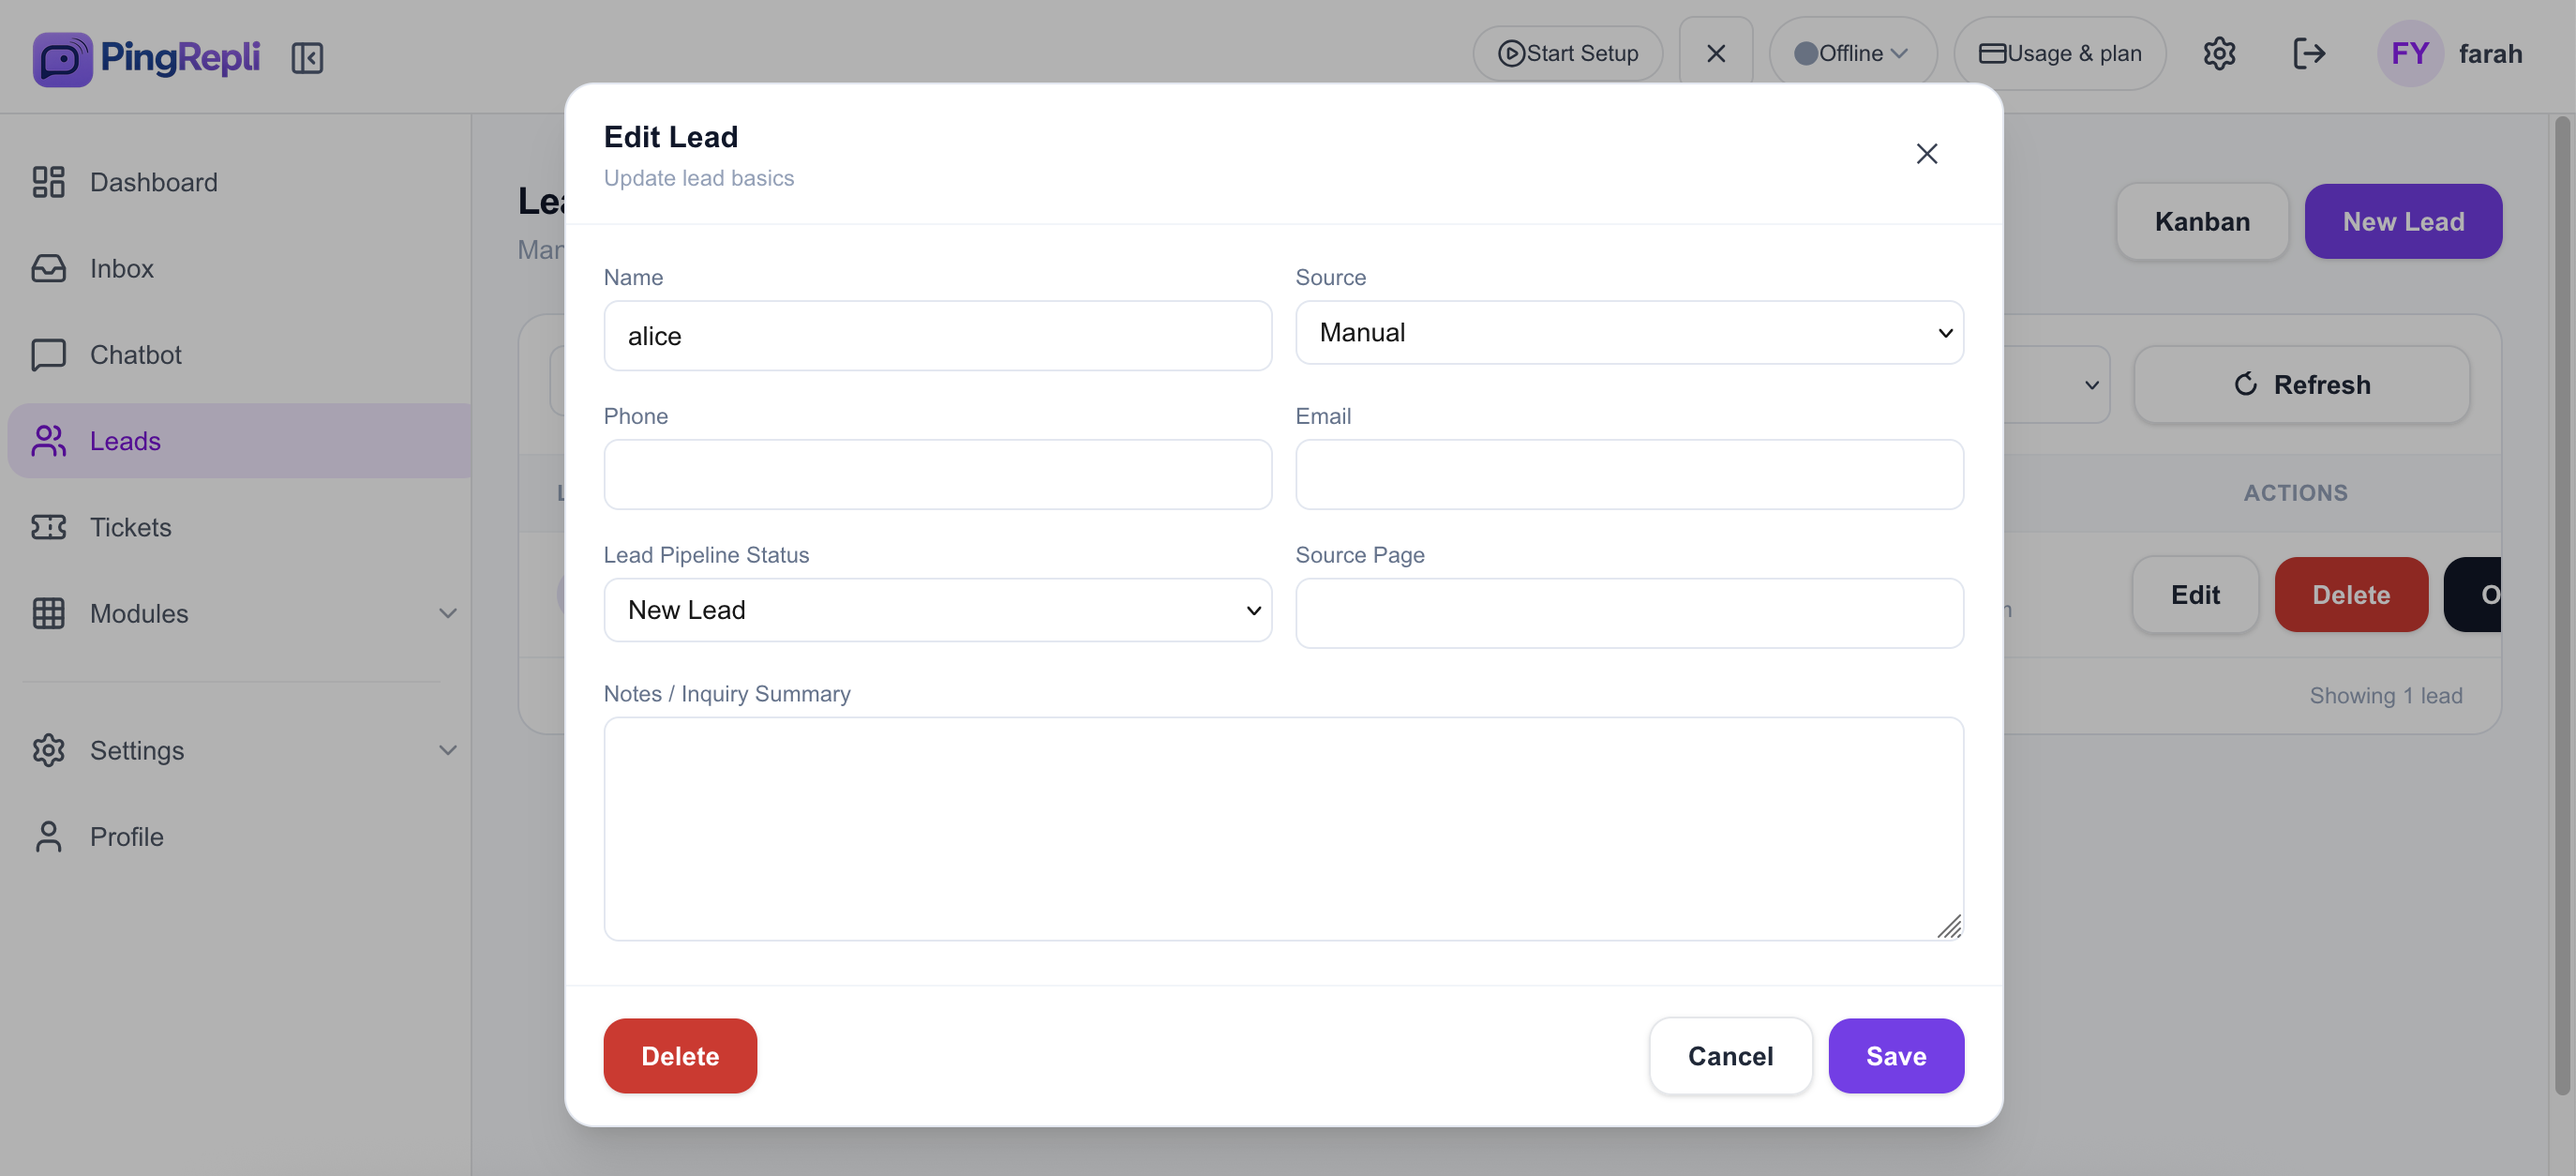Click the FY user avatar
The height and width of the screenshot is (1176, 2576).
[2410, 53]
